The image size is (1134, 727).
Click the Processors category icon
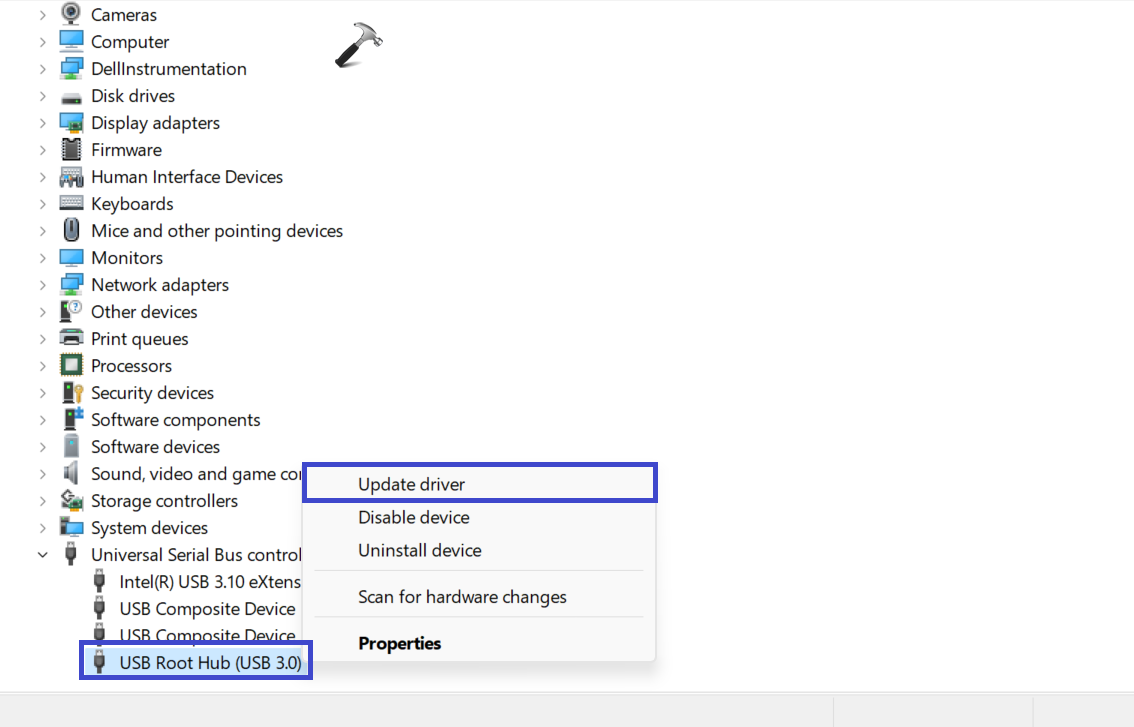pyautogui.click(x=71, y=366)
